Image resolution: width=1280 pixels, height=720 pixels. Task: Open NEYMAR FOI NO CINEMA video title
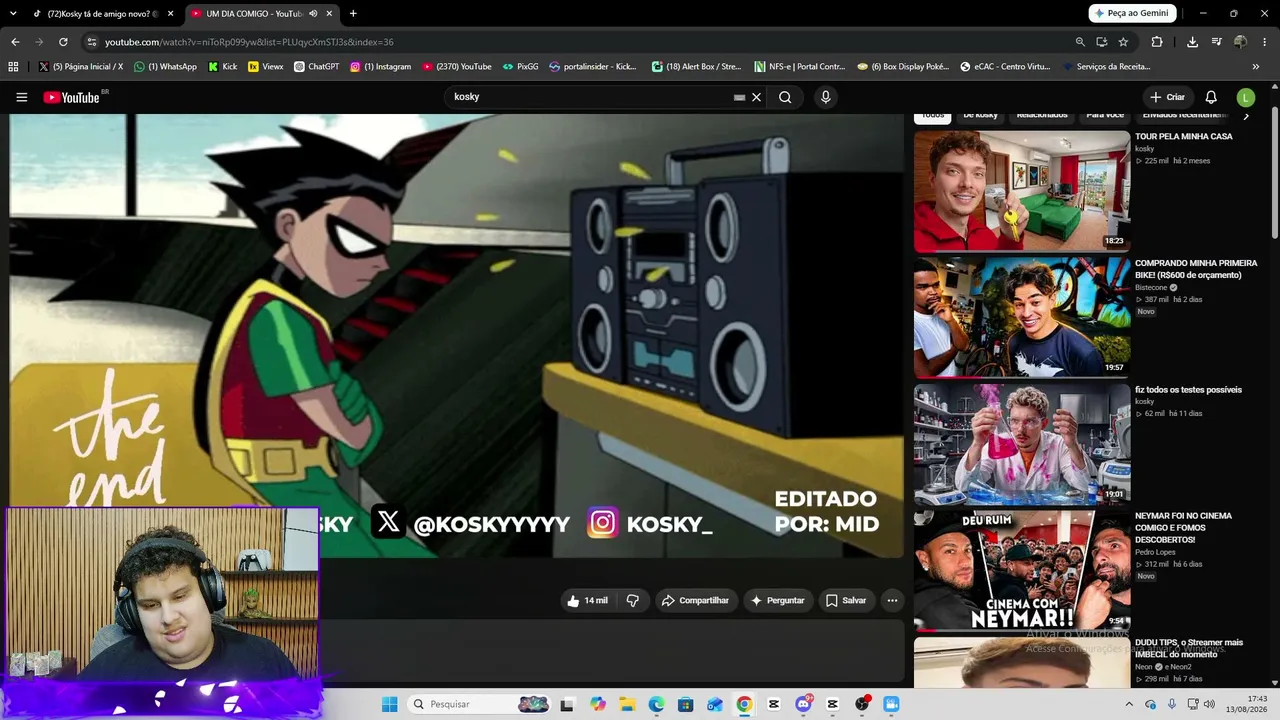(x=1184, y=528)
